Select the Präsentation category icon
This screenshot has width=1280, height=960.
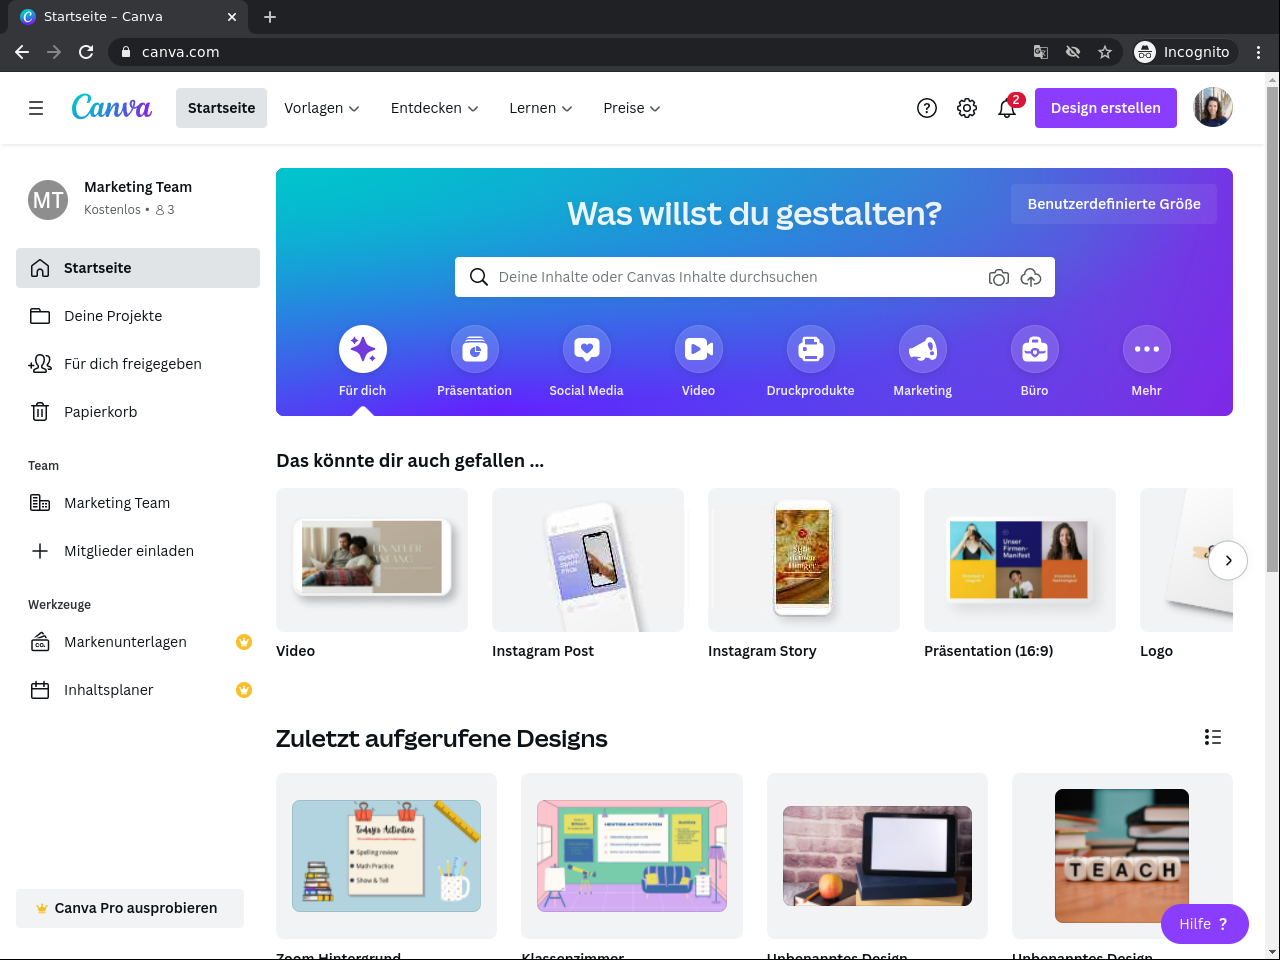coord(475,349)
